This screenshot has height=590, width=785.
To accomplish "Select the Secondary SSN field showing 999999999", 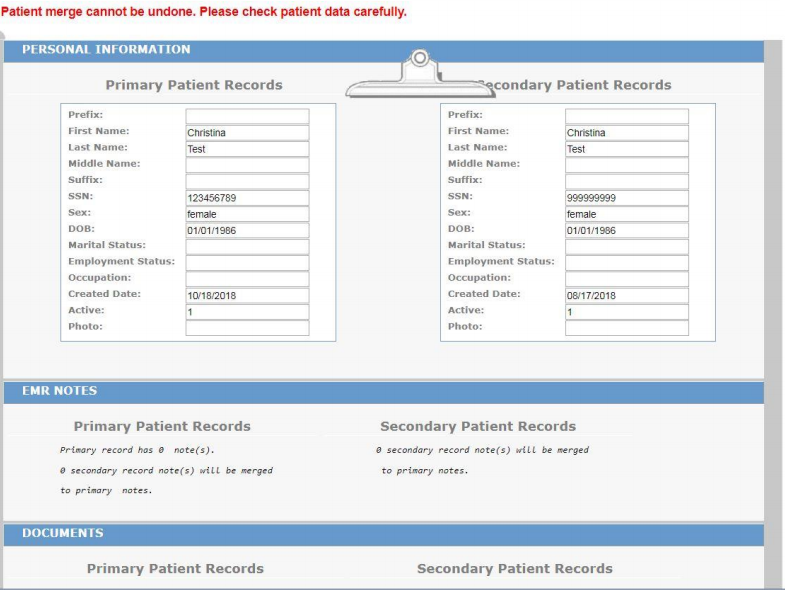I will point(626,198).
